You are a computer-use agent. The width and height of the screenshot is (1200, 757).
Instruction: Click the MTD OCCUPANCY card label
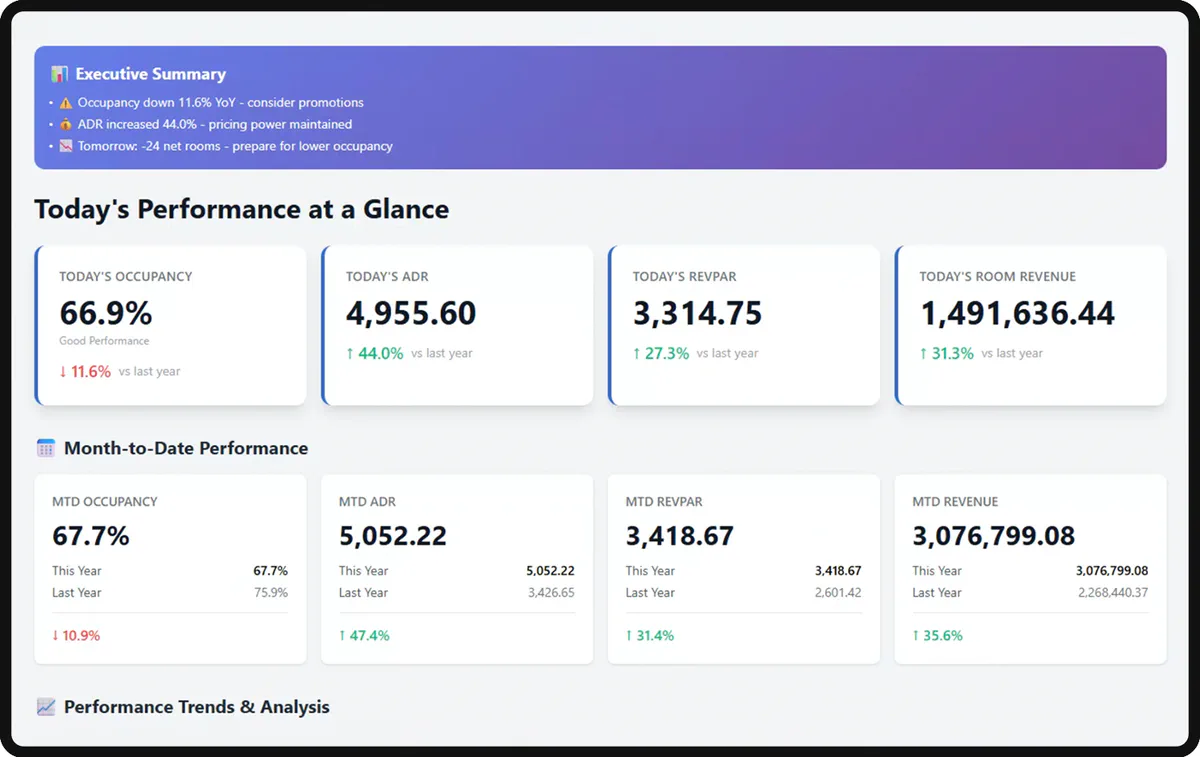[105, 502]
